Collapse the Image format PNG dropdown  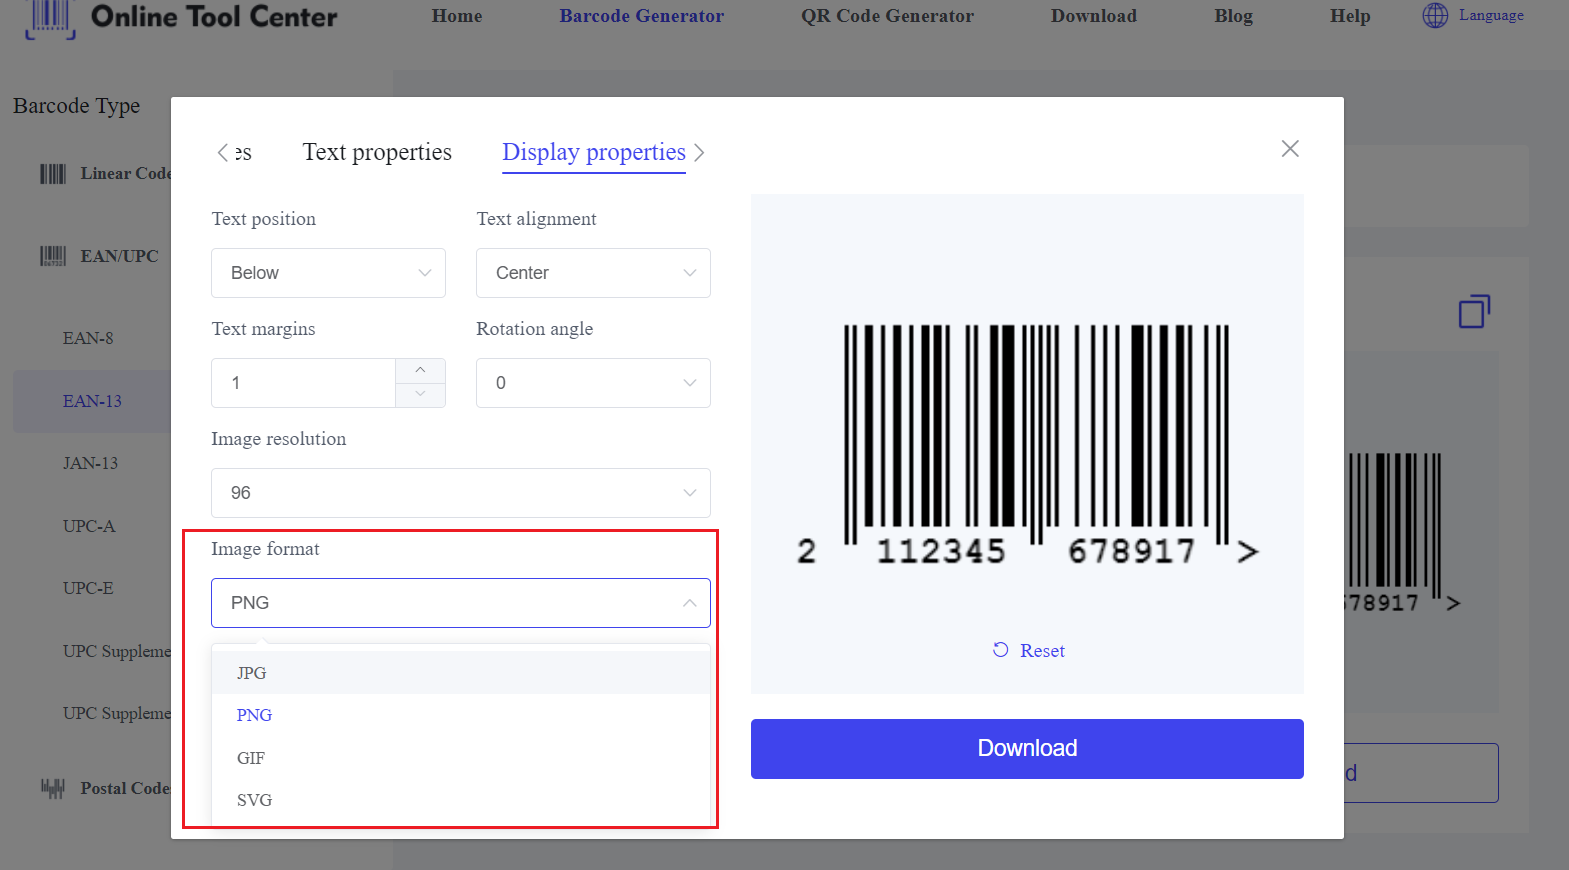tap(461, 603)
